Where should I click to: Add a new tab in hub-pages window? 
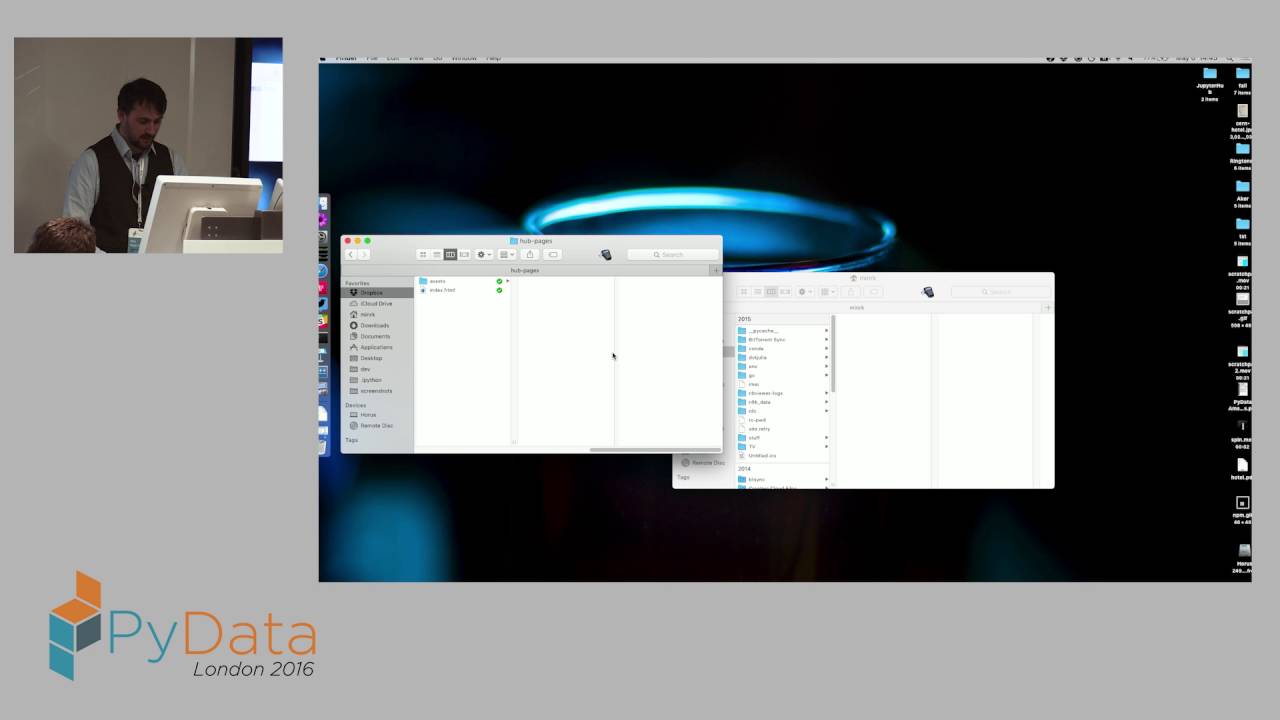715,270
